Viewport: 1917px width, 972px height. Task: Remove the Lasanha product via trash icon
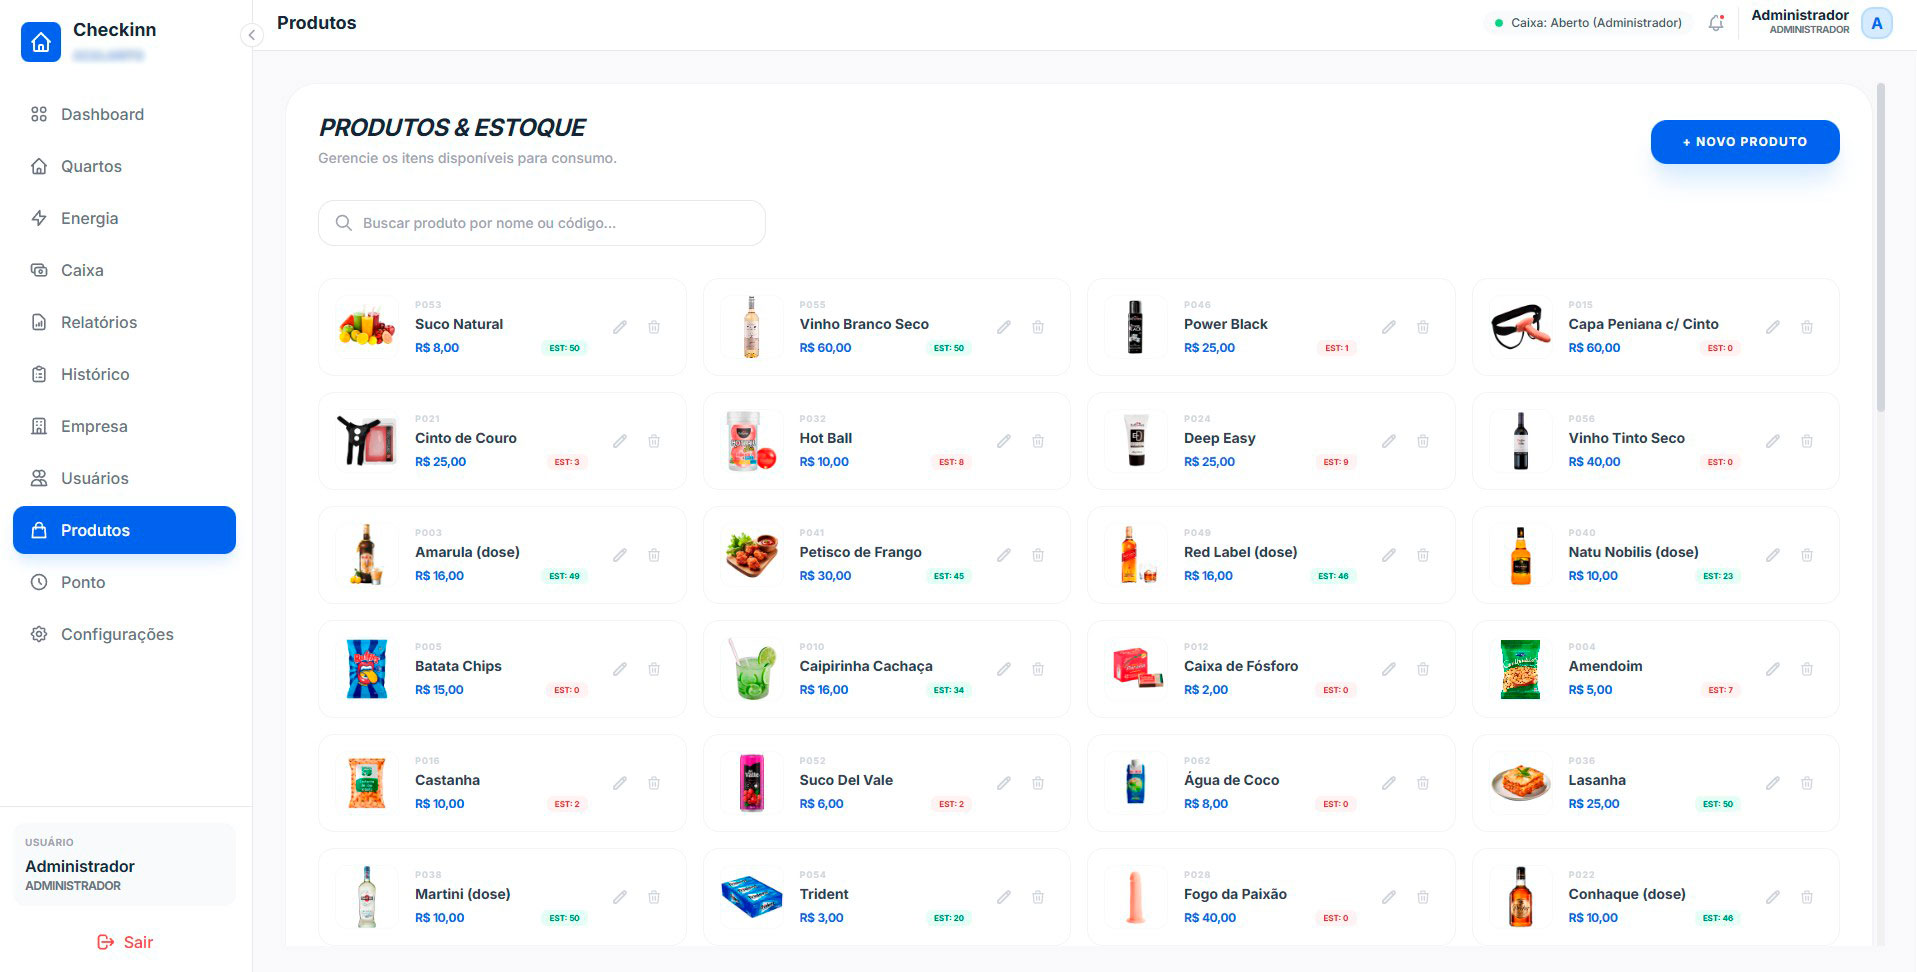pyautogui.click(x=1807, y=783)
